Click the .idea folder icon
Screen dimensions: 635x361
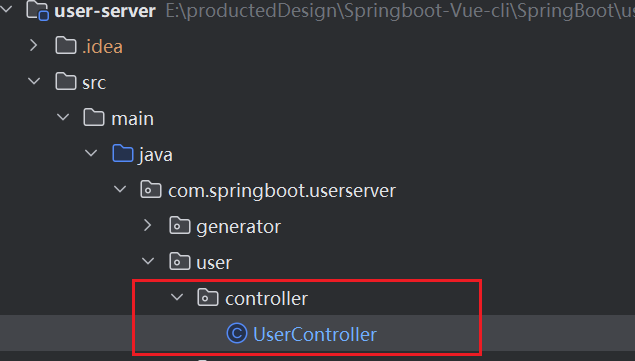click(66, 46)
